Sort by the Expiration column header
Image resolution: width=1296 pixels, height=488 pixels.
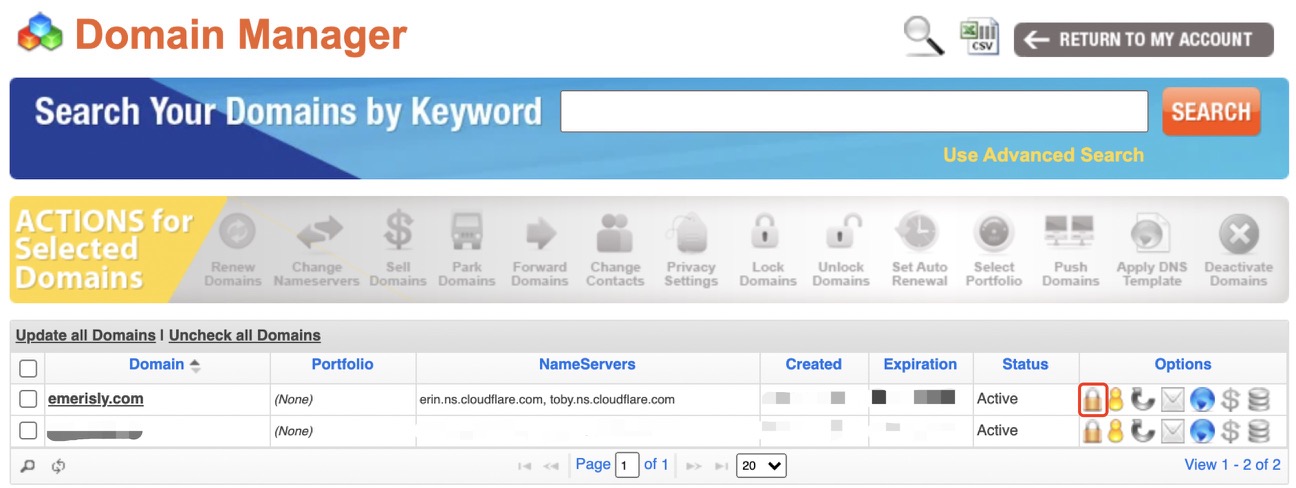coord(920,365)
